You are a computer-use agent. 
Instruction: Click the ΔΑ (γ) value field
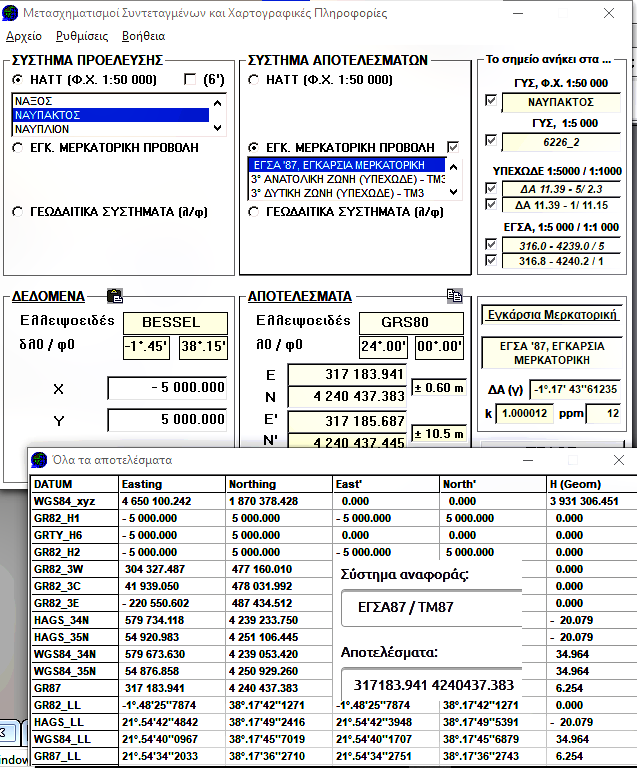point(575,389)
